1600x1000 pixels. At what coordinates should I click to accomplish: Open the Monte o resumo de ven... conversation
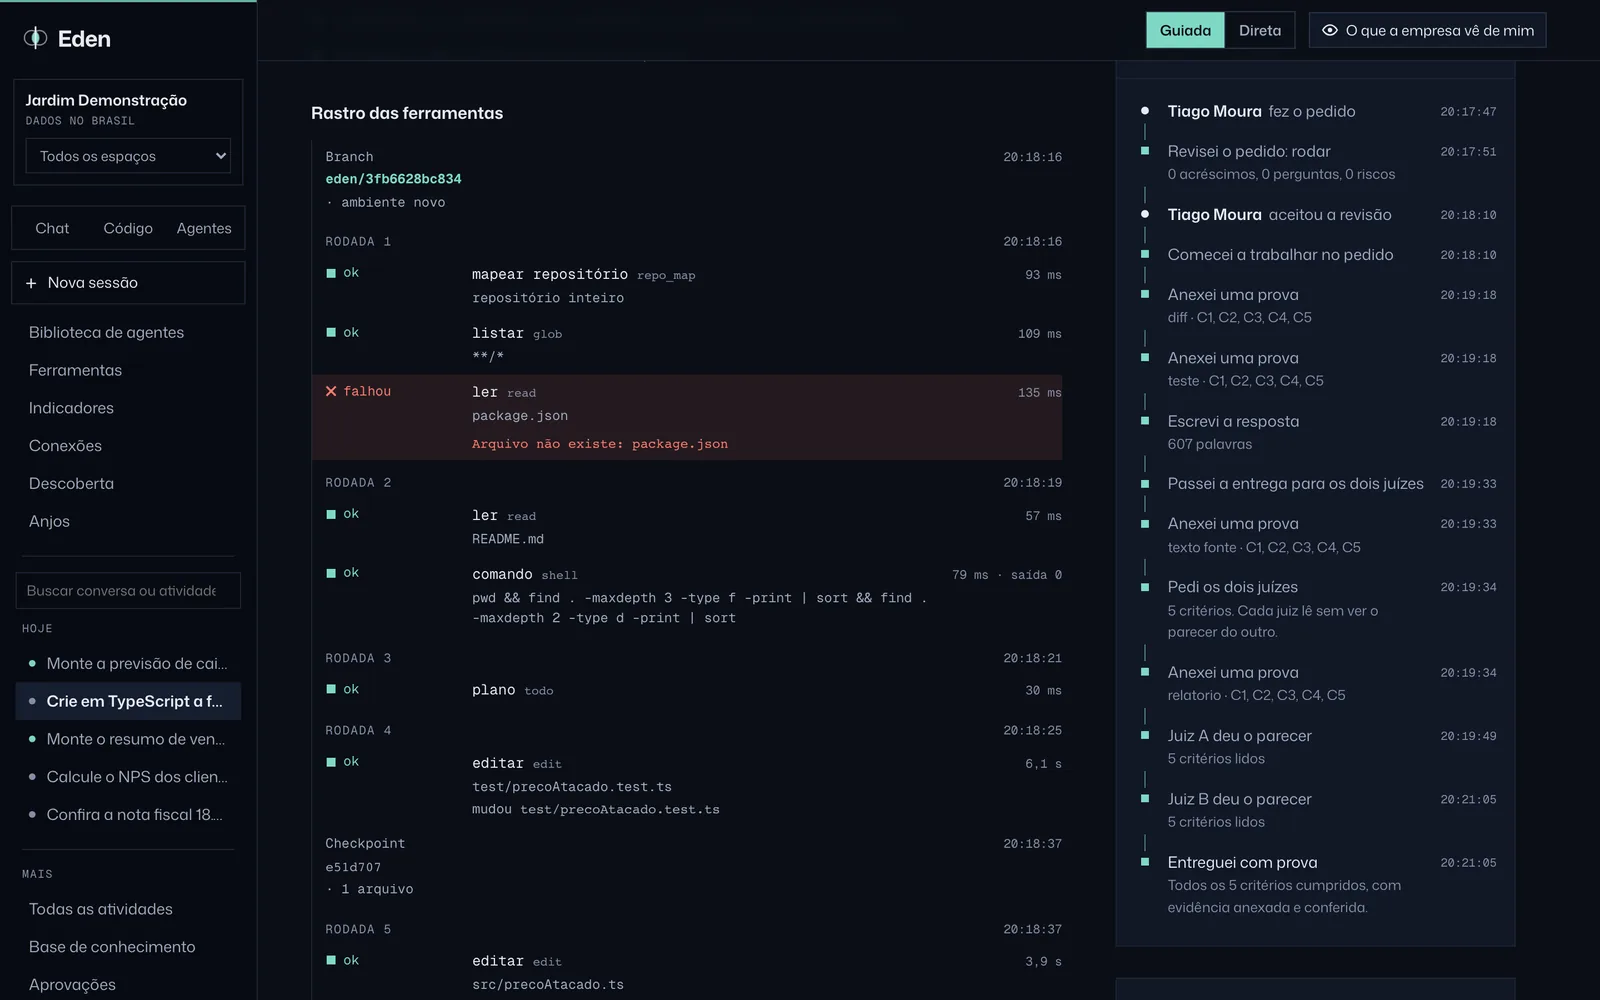click(x=128, y=739)
